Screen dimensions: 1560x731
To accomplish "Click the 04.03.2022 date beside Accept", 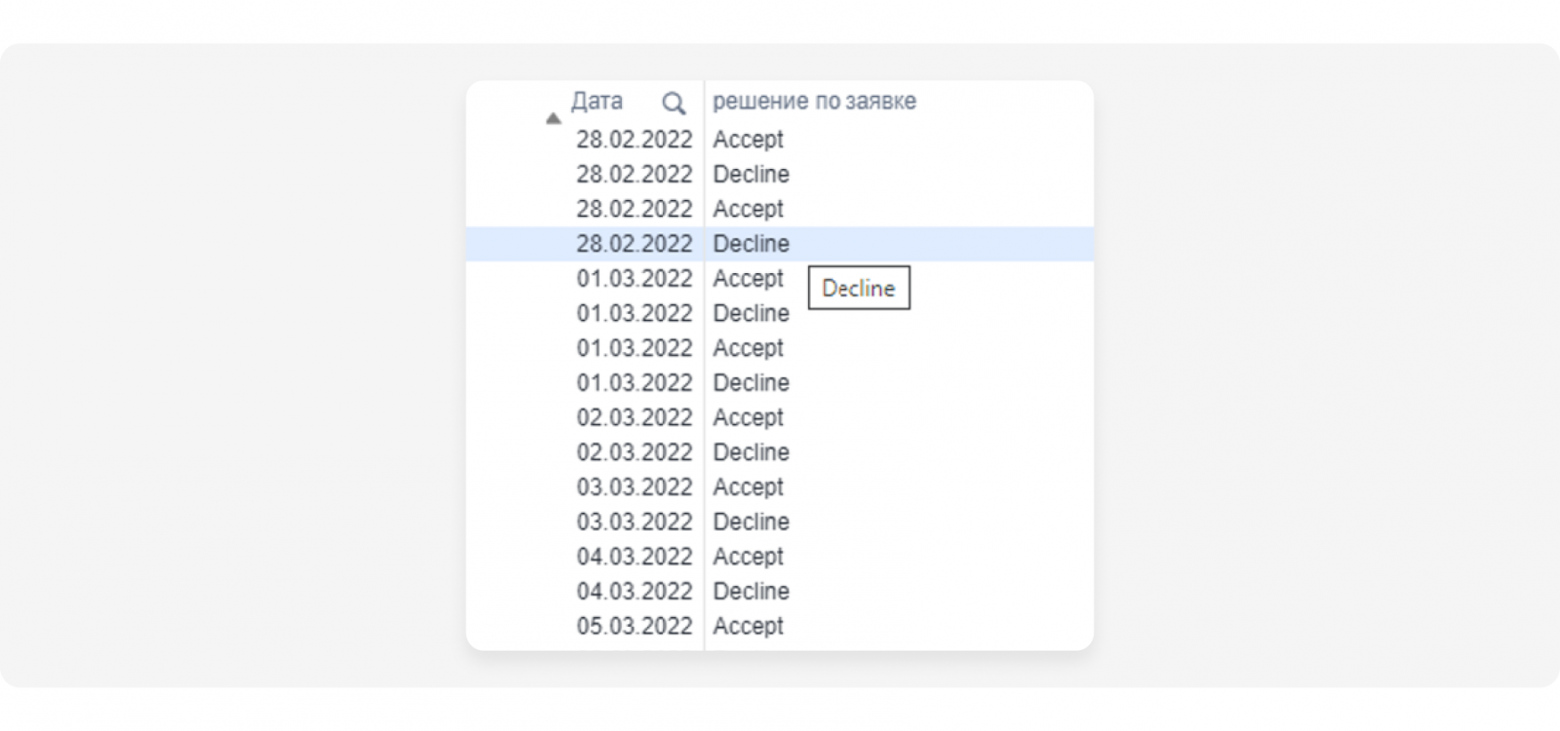I will point(634,556).
